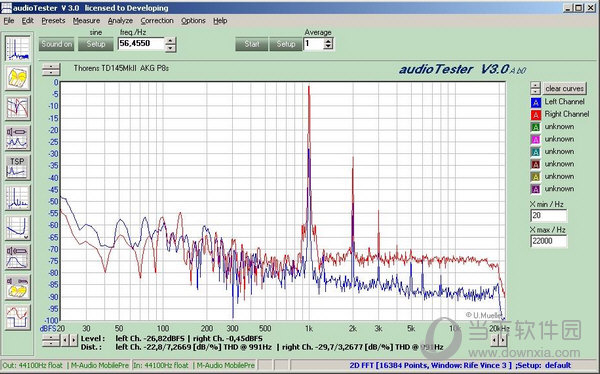Click the Sound on button

pyautogui.click(x=56, y=44)
